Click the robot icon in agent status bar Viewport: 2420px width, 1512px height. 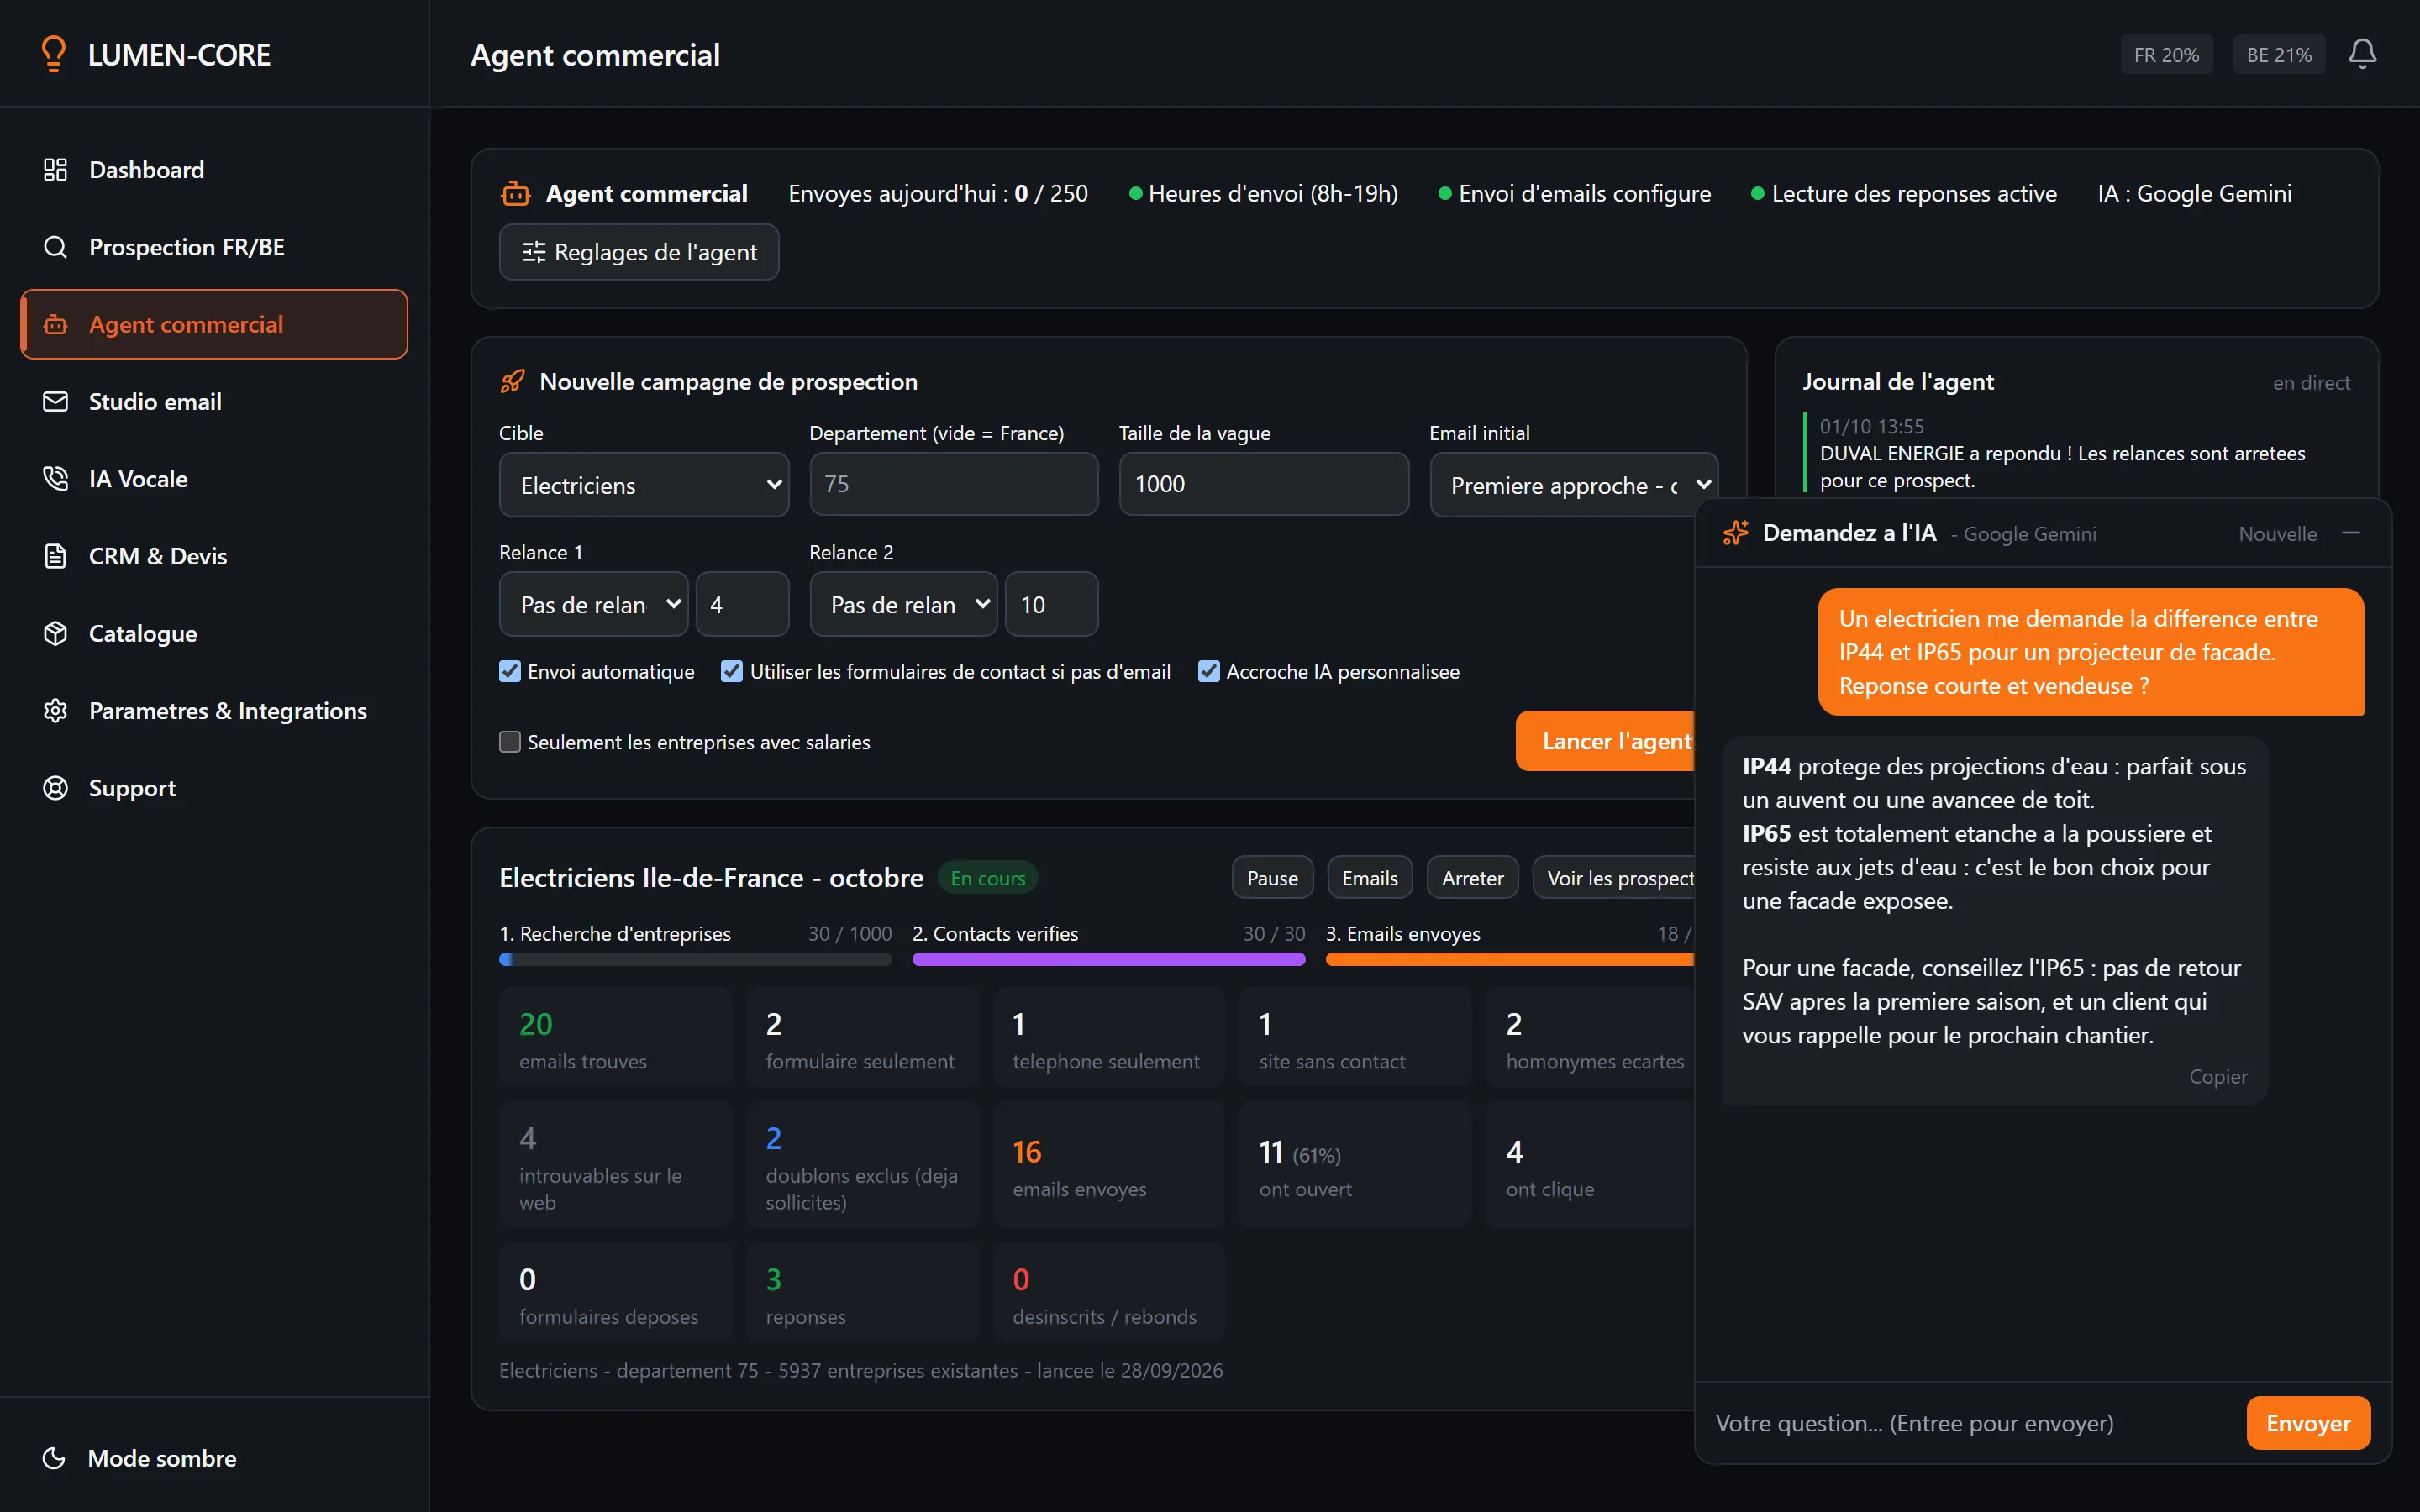coord(515,193)
